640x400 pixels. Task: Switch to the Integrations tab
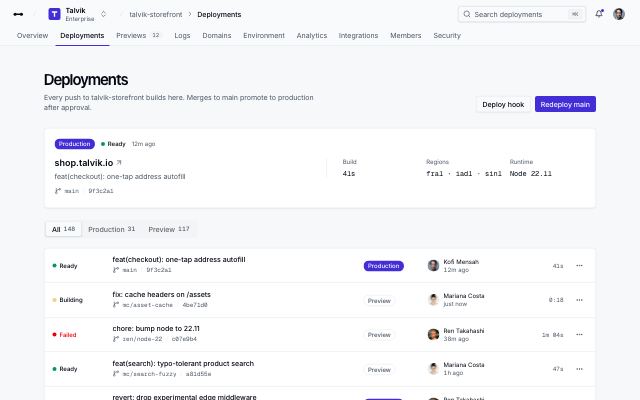click(x=358, y=36)
